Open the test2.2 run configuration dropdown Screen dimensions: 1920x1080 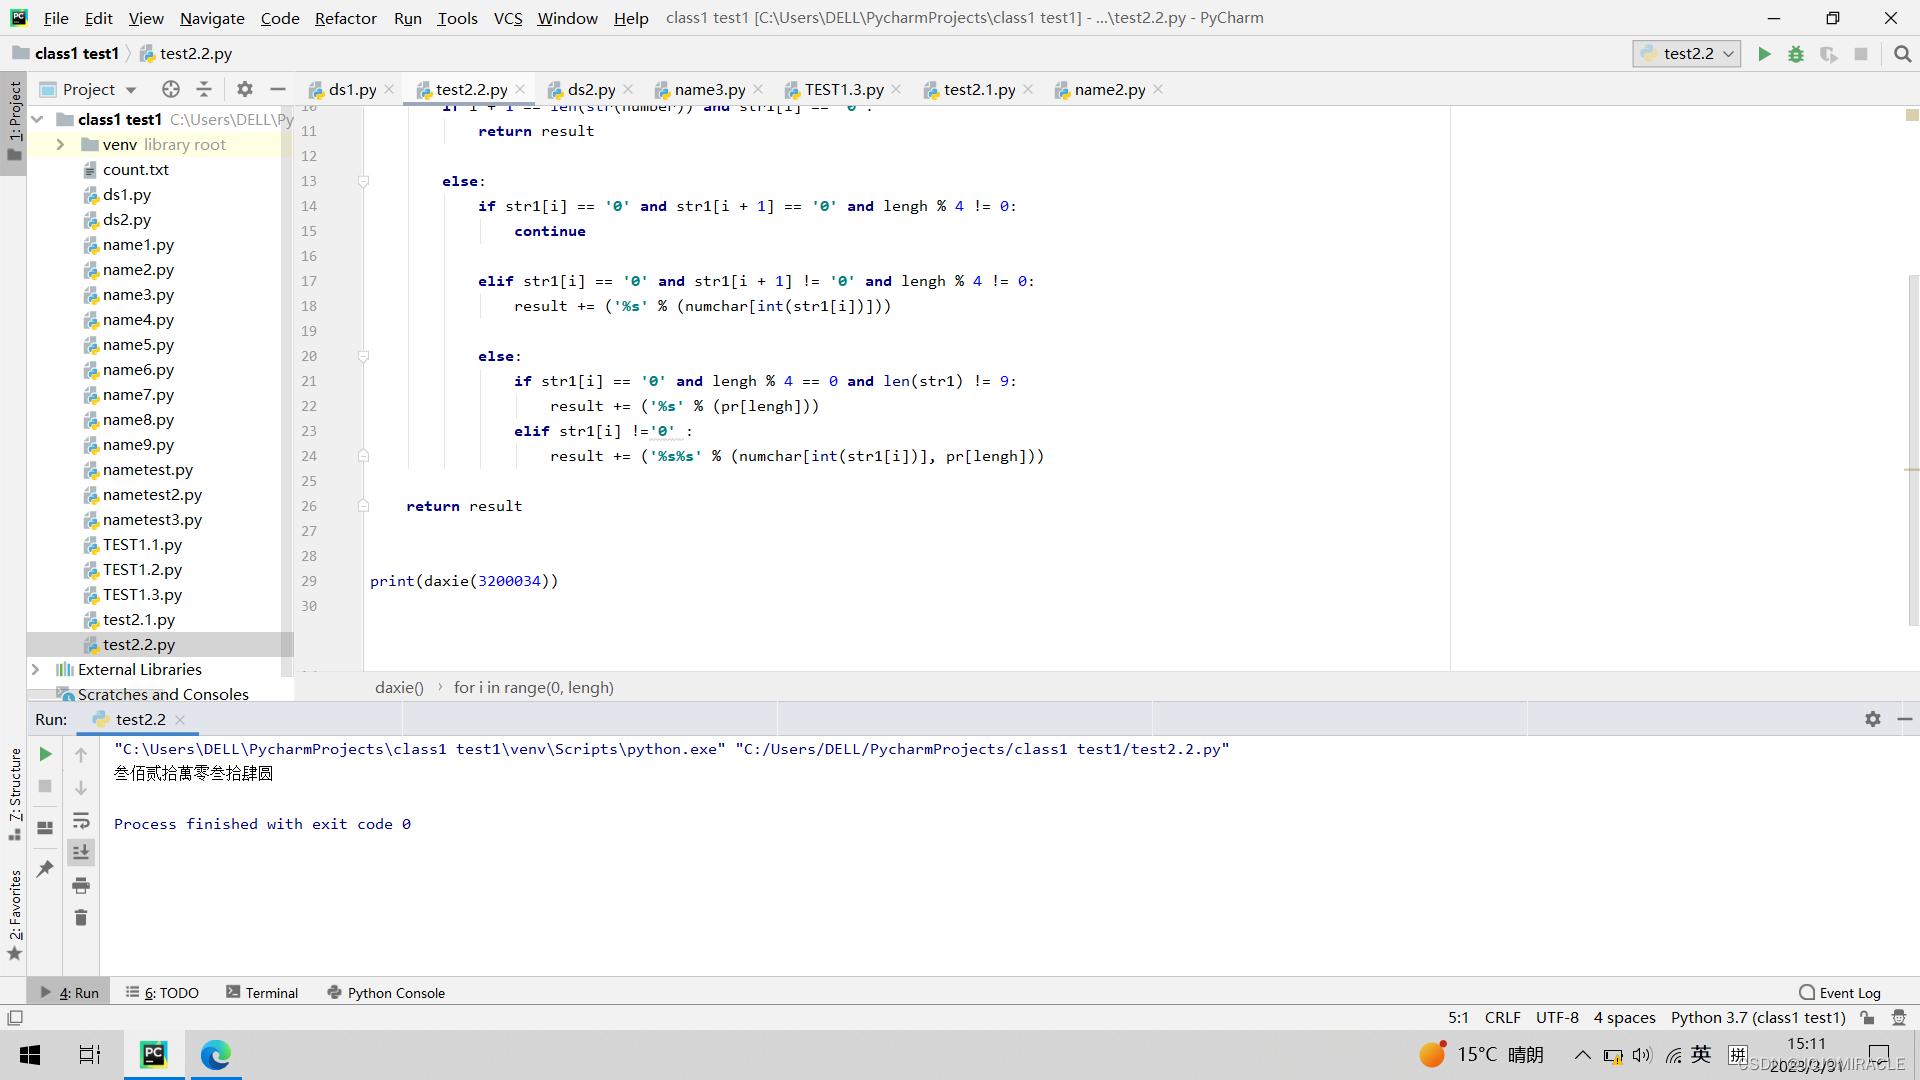pos(1687,54)
